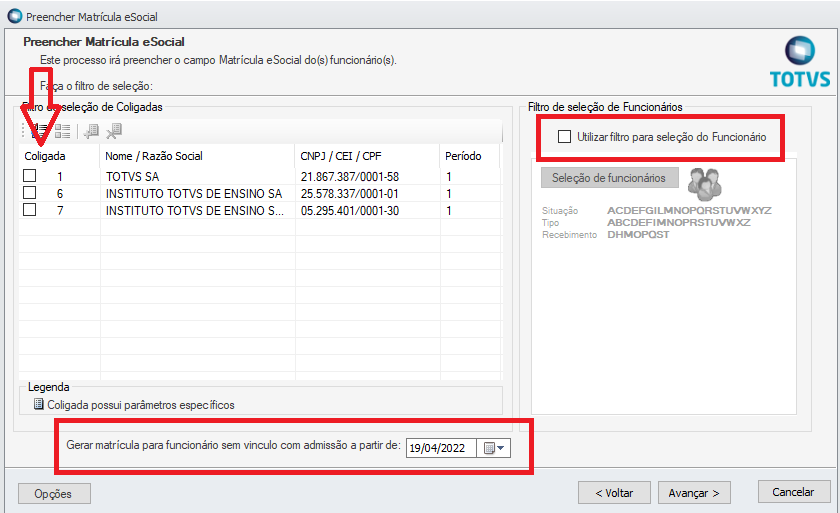Image resolution: width=840 pixels, height=513 pixels.
Task: Open the calendar dropdown for the admission date
Action: click(x=494, y=448)
